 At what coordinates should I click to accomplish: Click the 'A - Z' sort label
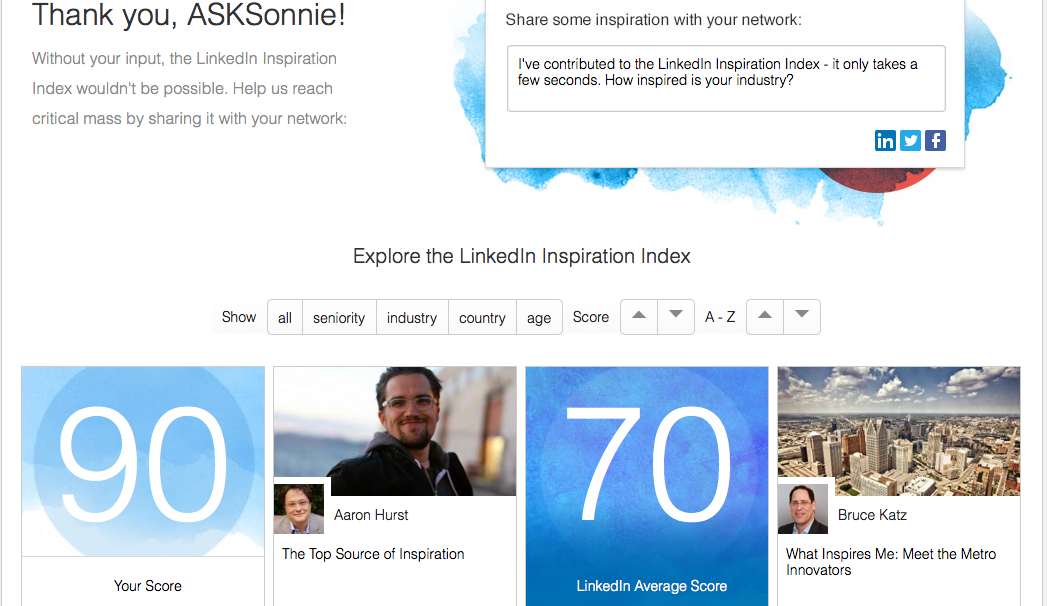[x=720, y=317]
